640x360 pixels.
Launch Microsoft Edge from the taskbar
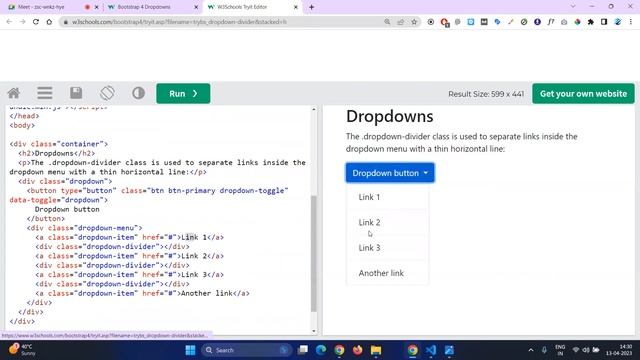point(321,350)
